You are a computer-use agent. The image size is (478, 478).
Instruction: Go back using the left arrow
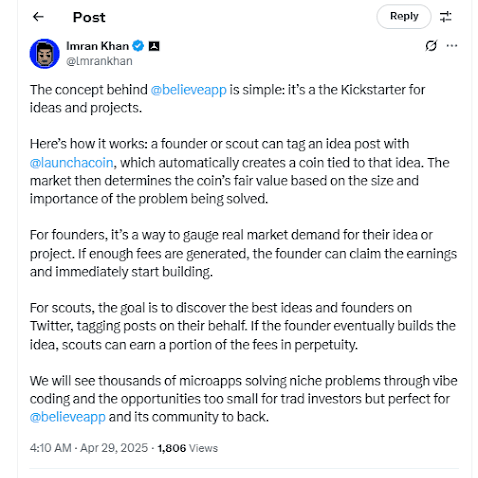click(38, 17)
